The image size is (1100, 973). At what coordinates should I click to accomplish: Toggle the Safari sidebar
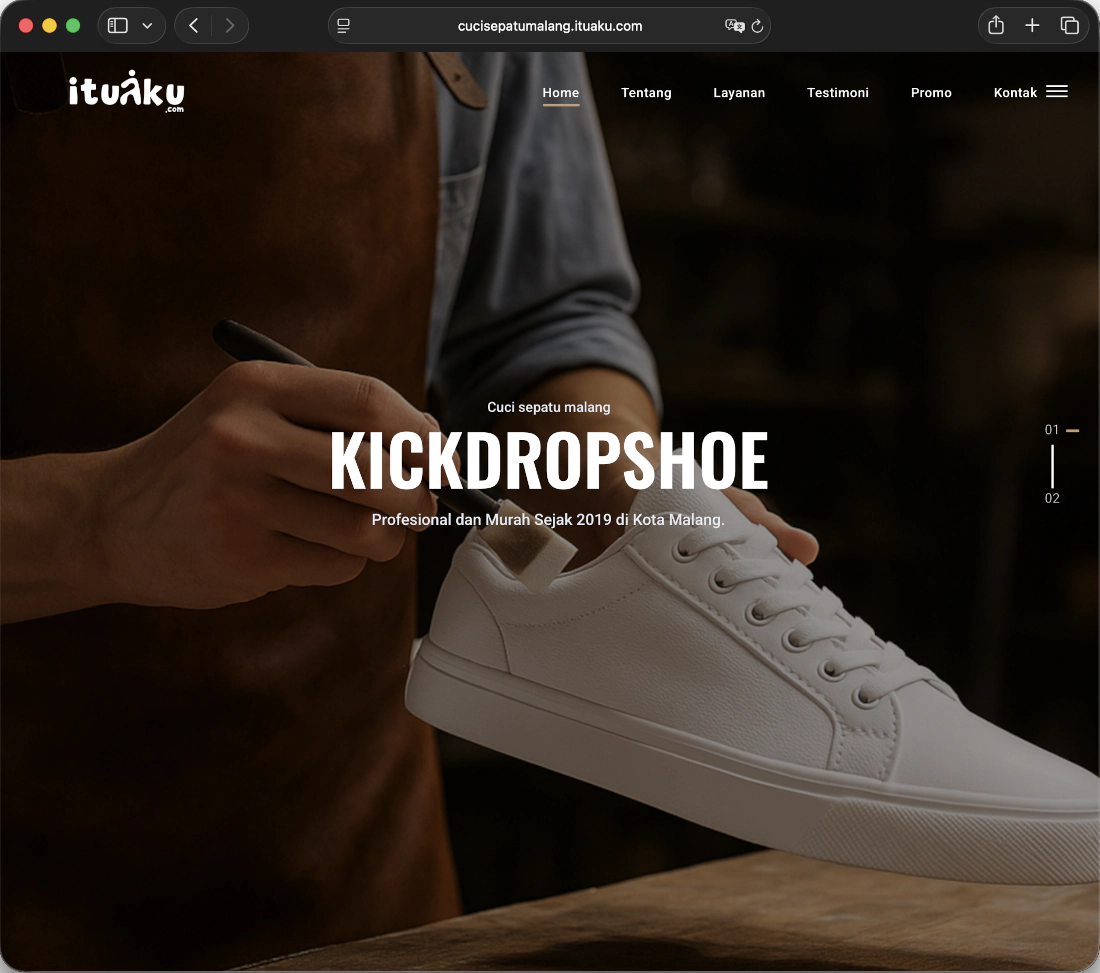118,26
